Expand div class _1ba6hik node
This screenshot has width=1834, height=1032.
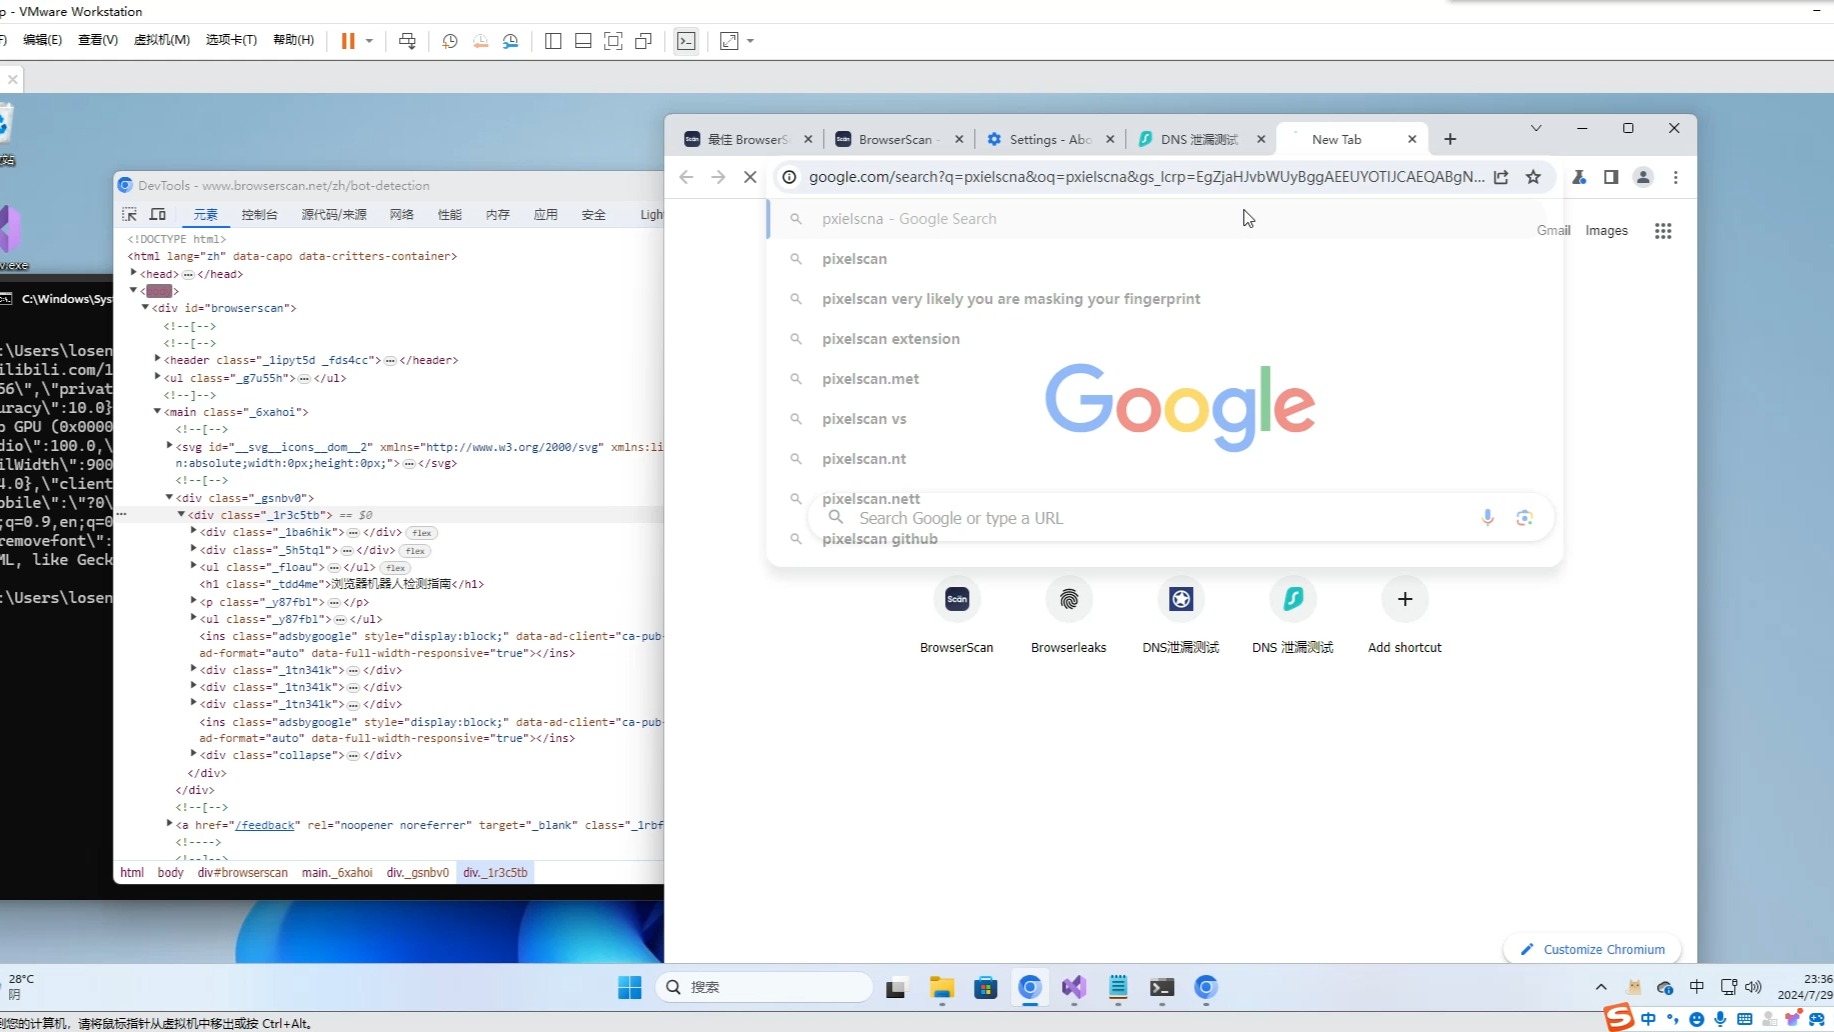tap(194, 531)
